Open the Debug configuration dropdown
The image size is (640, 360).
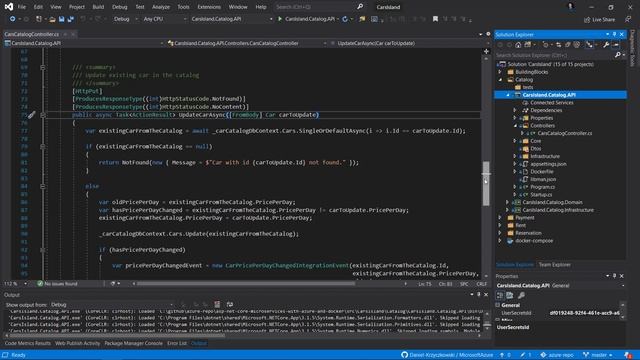coord(126,19)
